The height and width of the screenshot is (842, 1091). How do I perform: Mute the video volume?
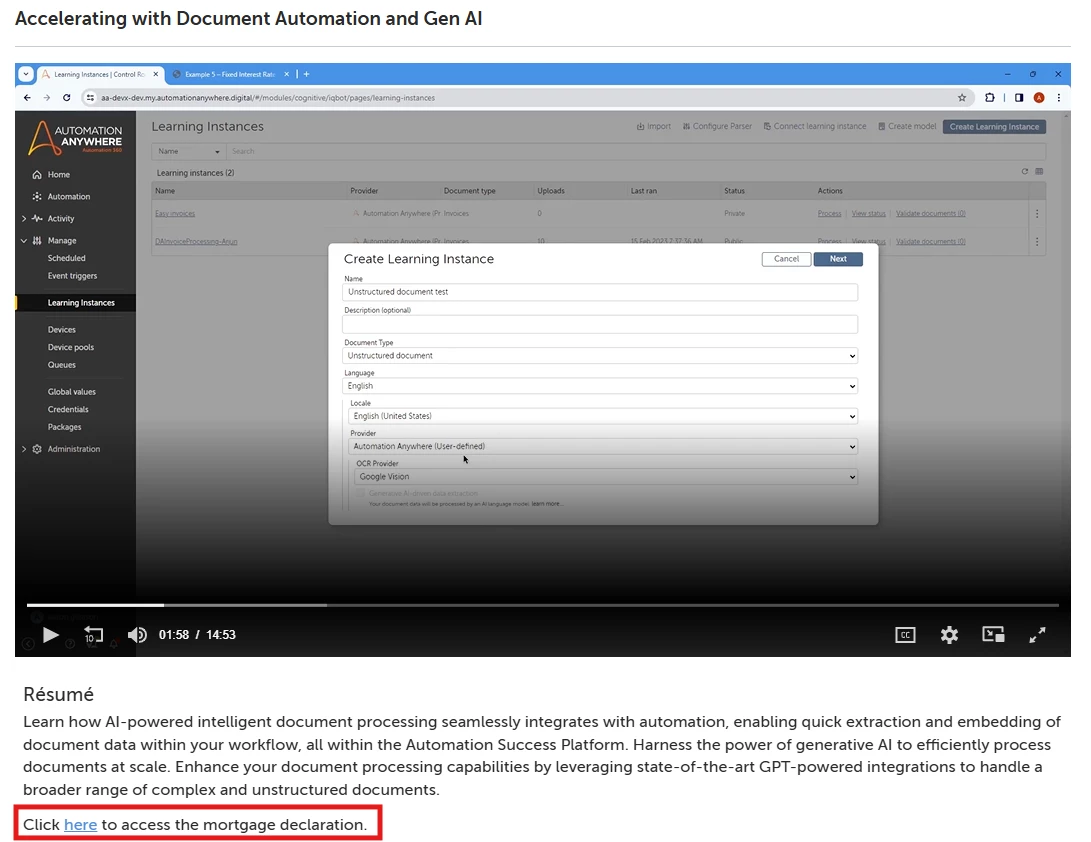(x=137, y=635)
